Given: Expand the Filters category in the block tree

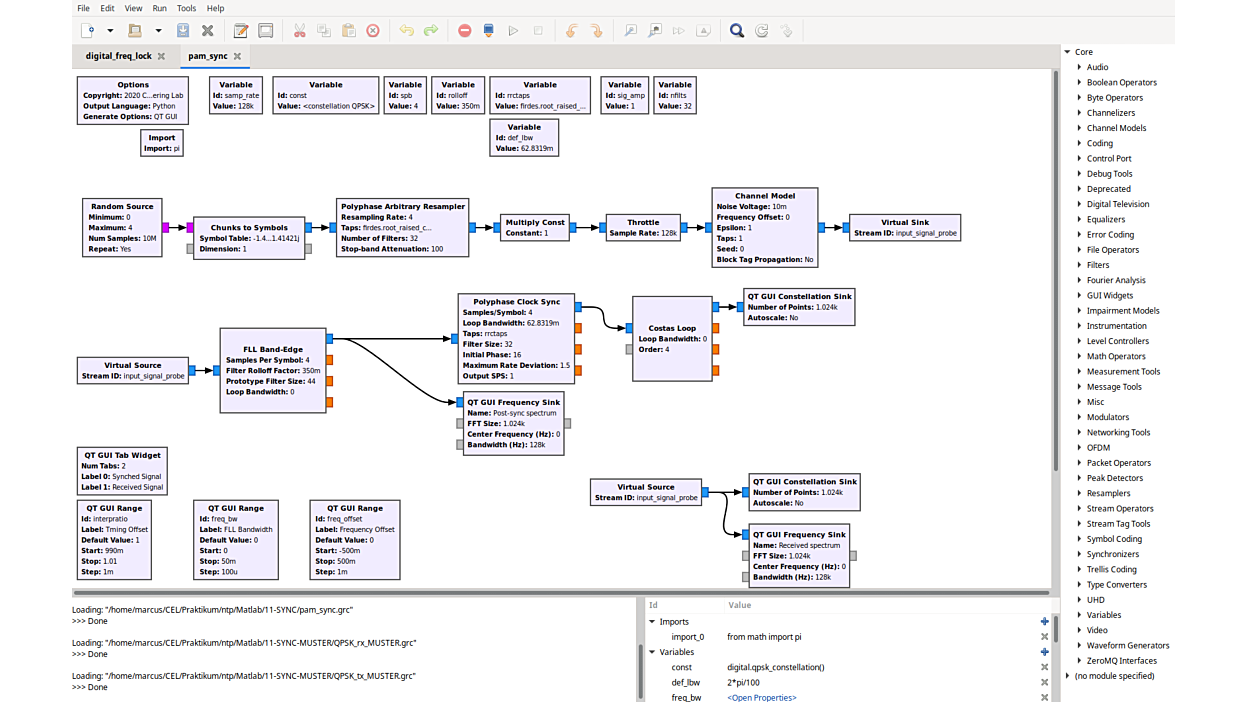Looking at the screenshot, I should (1080, 265).
